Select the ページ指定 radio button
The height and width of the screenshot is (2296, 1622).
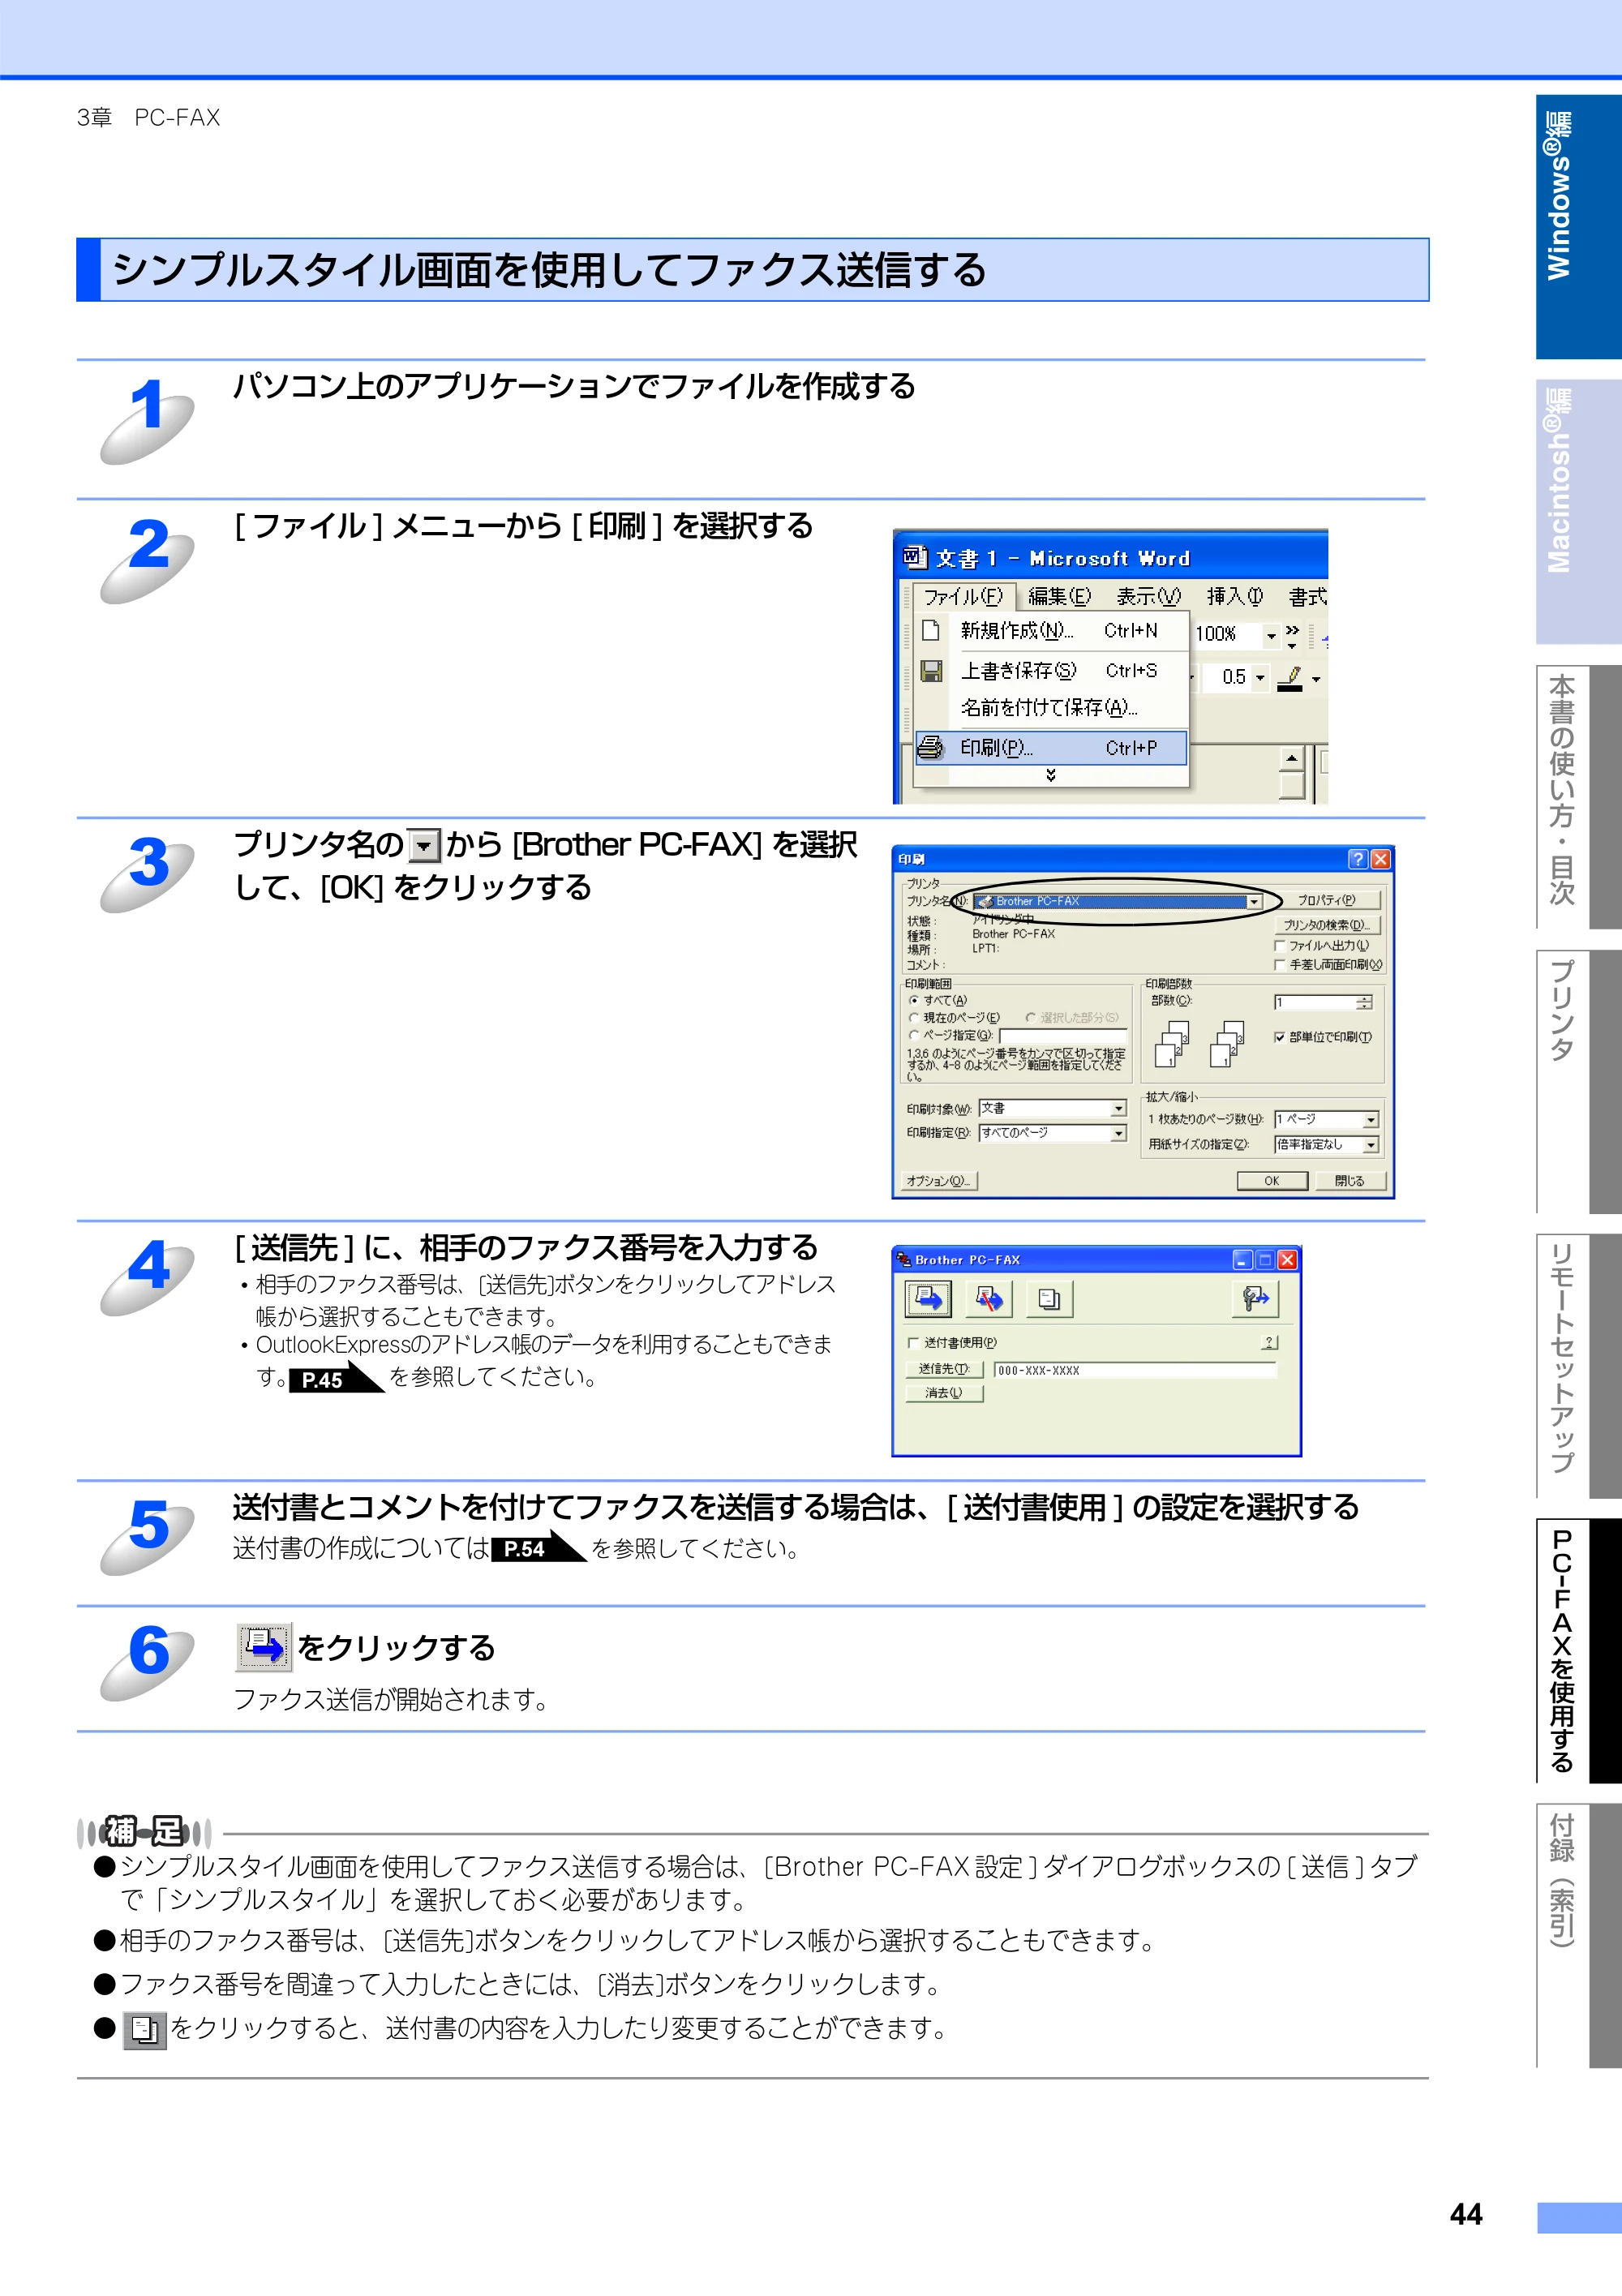pos(914,1035)
